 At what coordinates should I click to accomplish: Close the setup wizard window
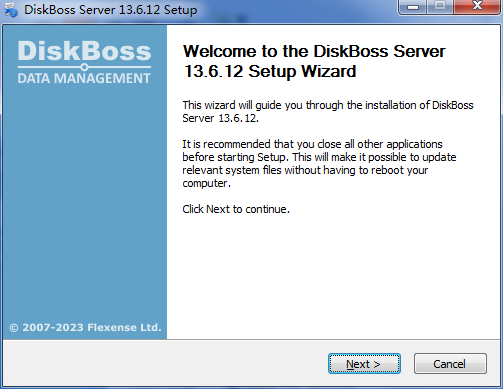click(477, 7)
